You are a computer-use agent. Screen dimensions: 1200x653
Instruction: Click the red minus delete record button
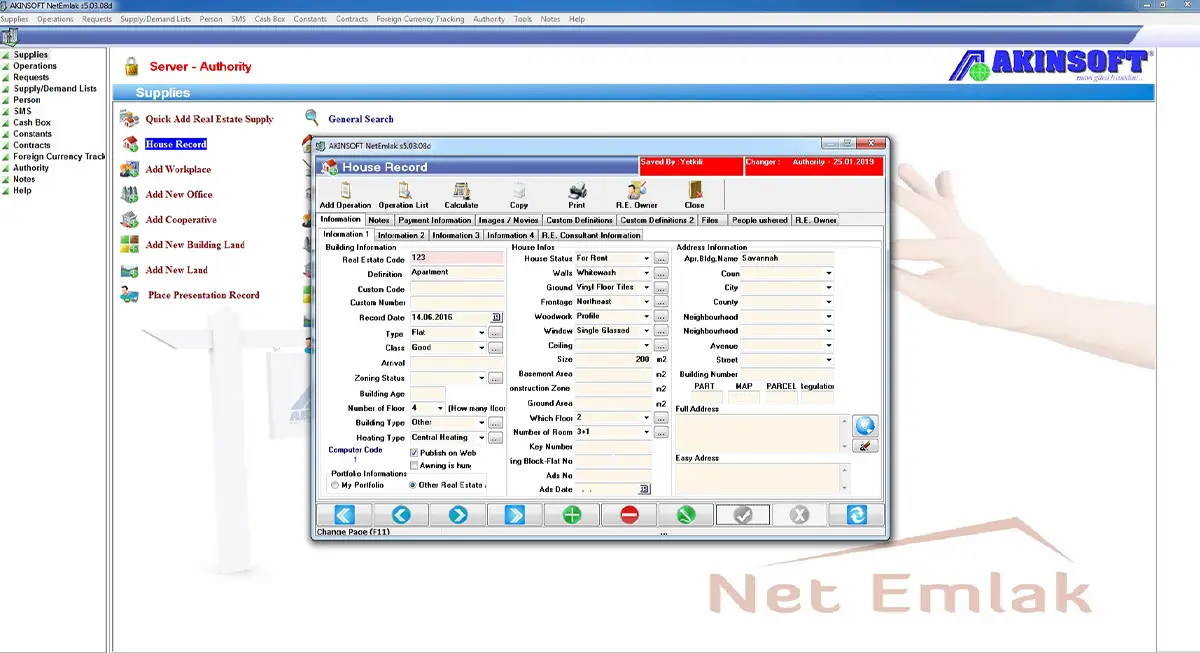coord(629,515)
